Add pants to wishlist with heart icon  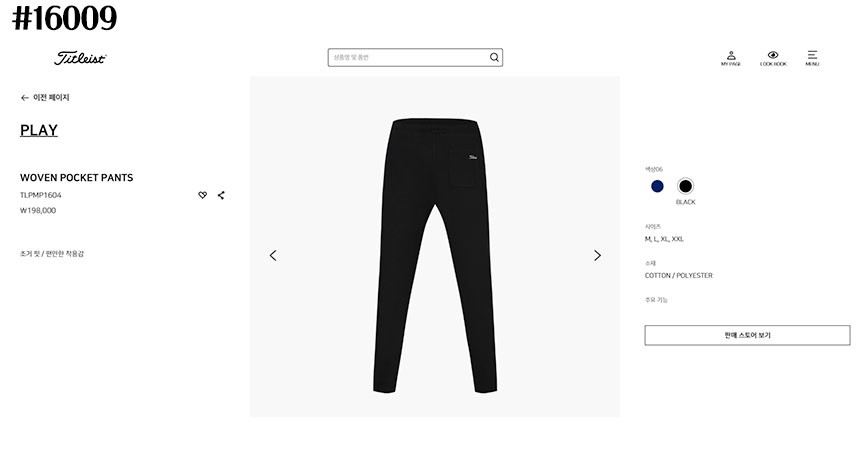[x=202, y=195]
